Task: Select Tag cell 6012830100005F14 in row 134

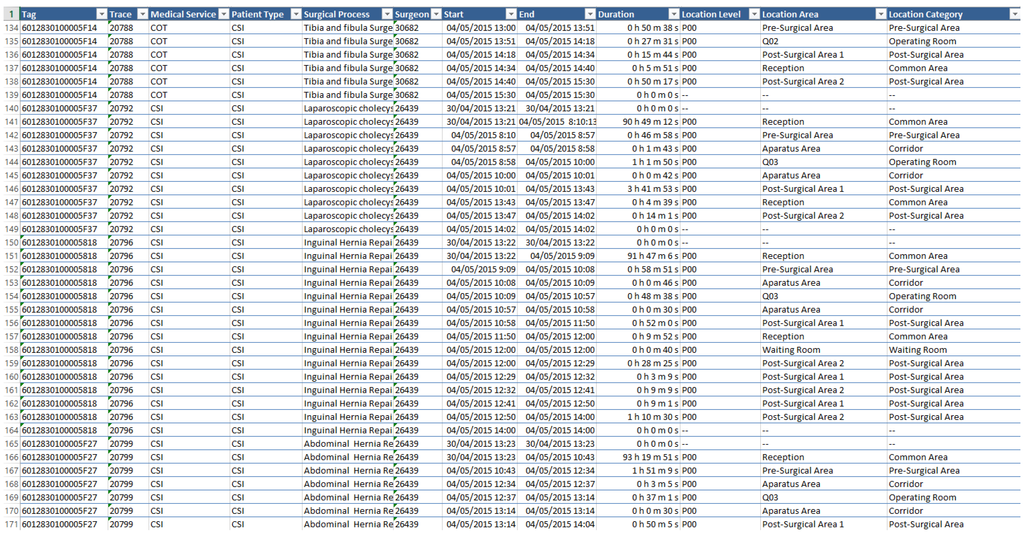Action: [63, 28]
